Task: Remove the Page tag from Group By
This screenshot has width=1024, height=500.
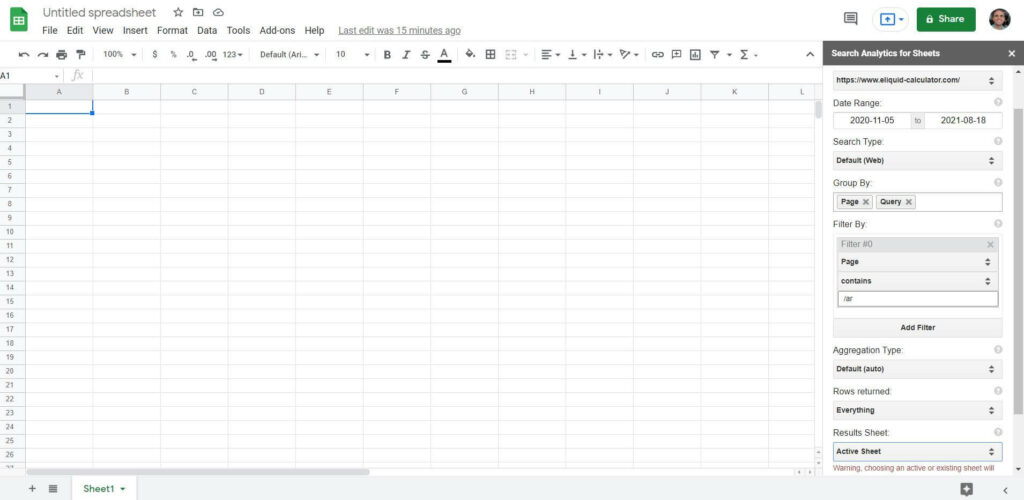Action: click(x=866, y=202)
